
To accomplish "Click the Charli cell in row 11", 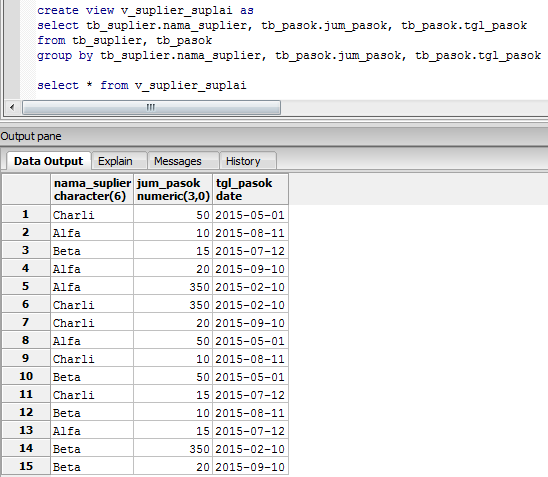I will point(92,394).
